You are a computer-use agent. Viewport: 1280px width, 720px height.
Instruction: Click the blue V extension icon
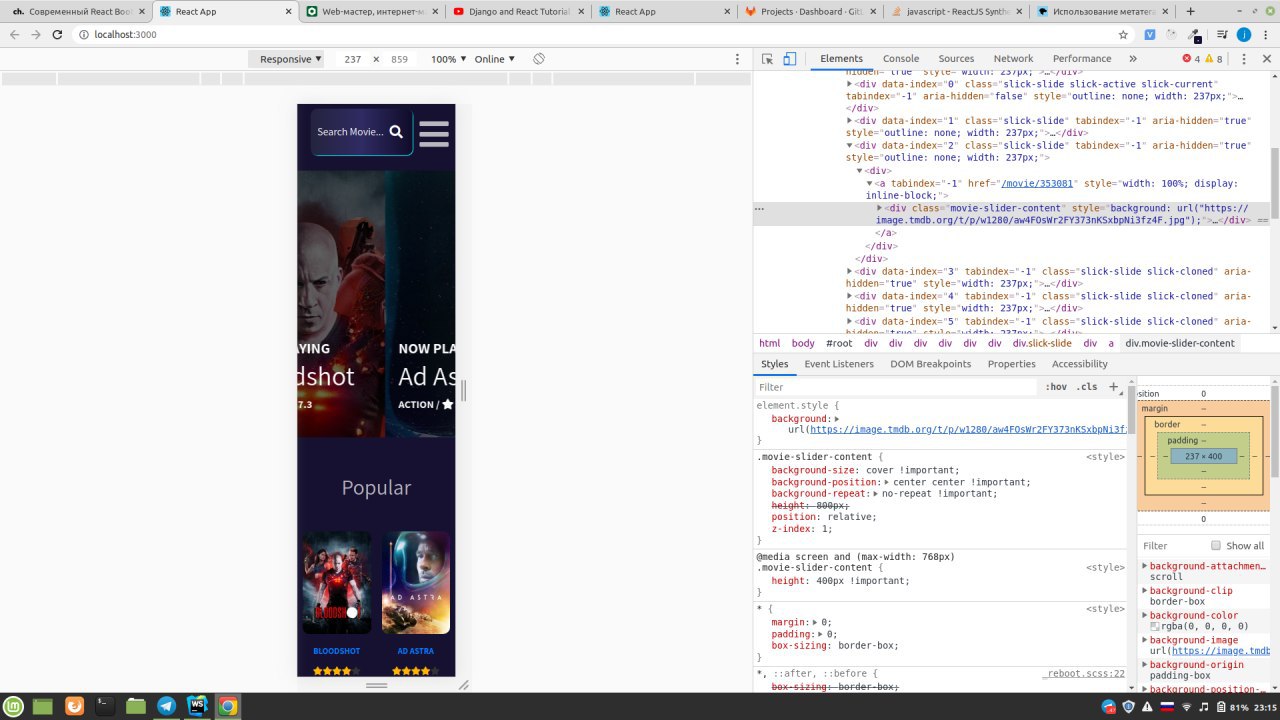tap(1150, 34)
